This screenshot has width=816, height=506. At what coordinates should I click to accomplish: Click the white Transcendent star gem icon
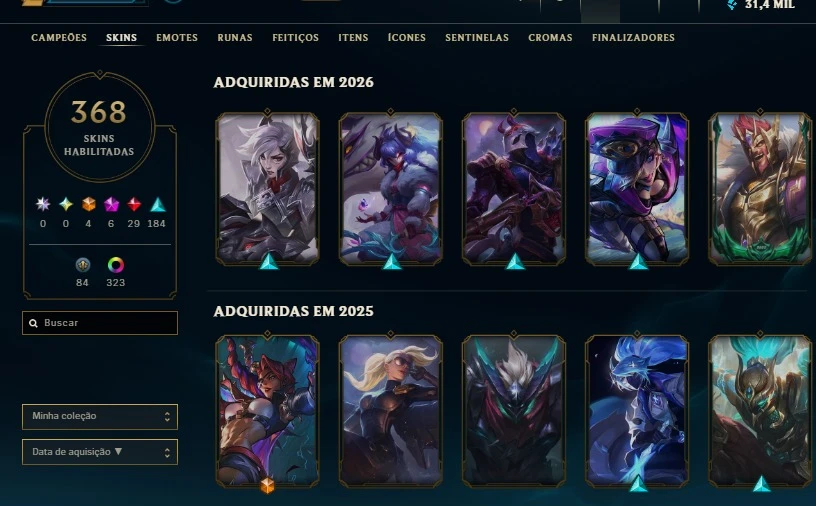[x=43, y=204]
